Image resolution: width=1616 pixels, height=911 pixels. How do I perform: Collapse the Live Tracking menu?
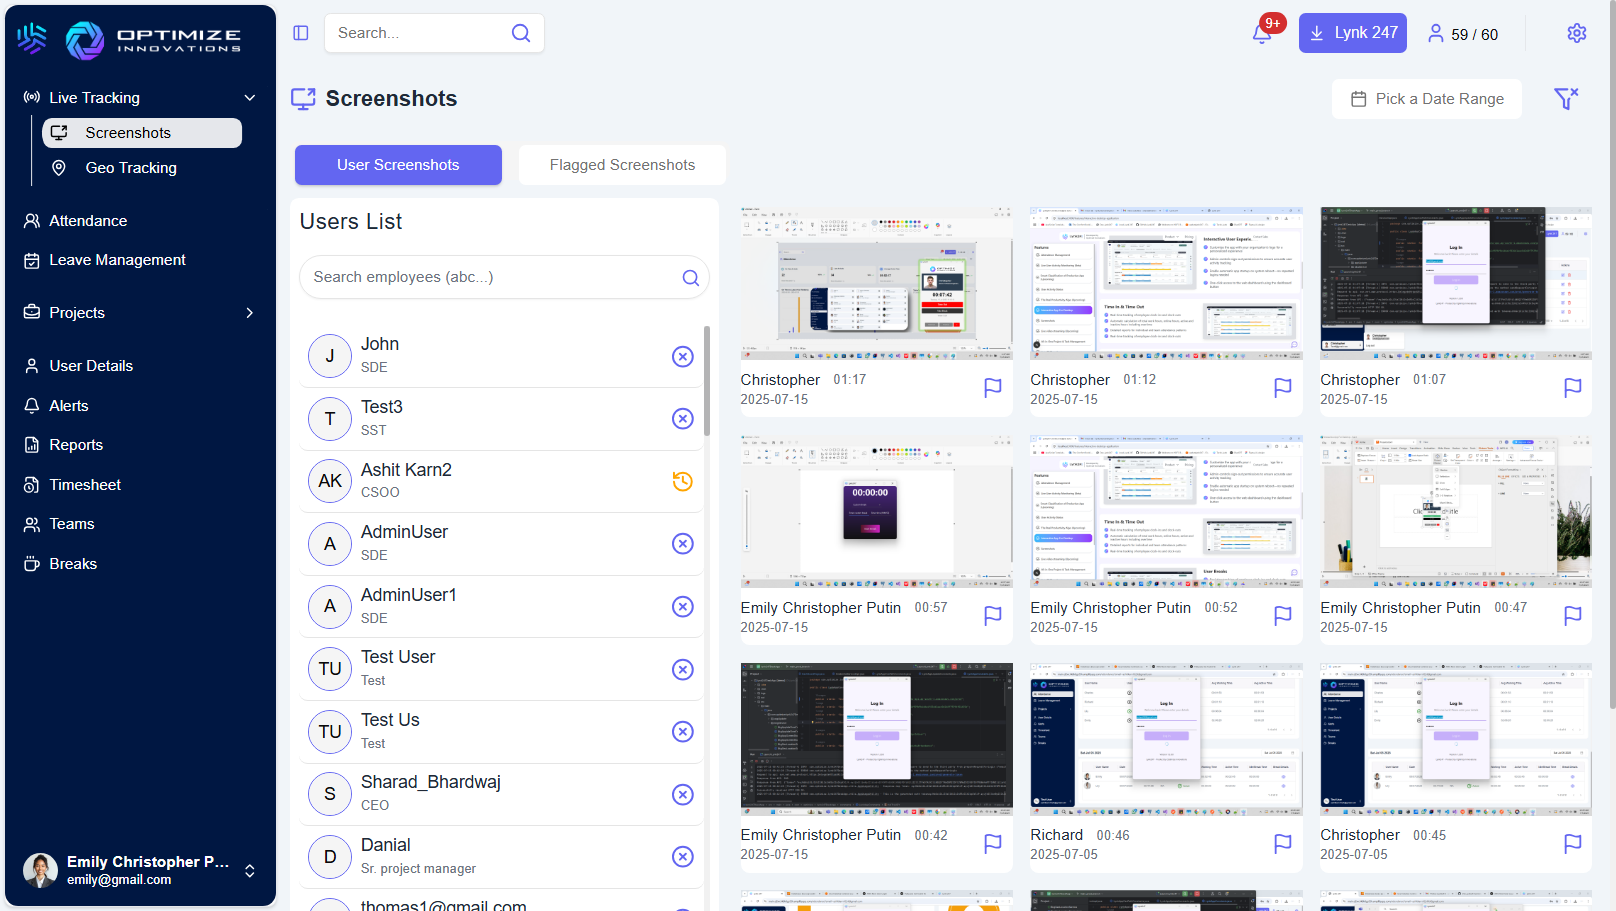tap(249, 98)
